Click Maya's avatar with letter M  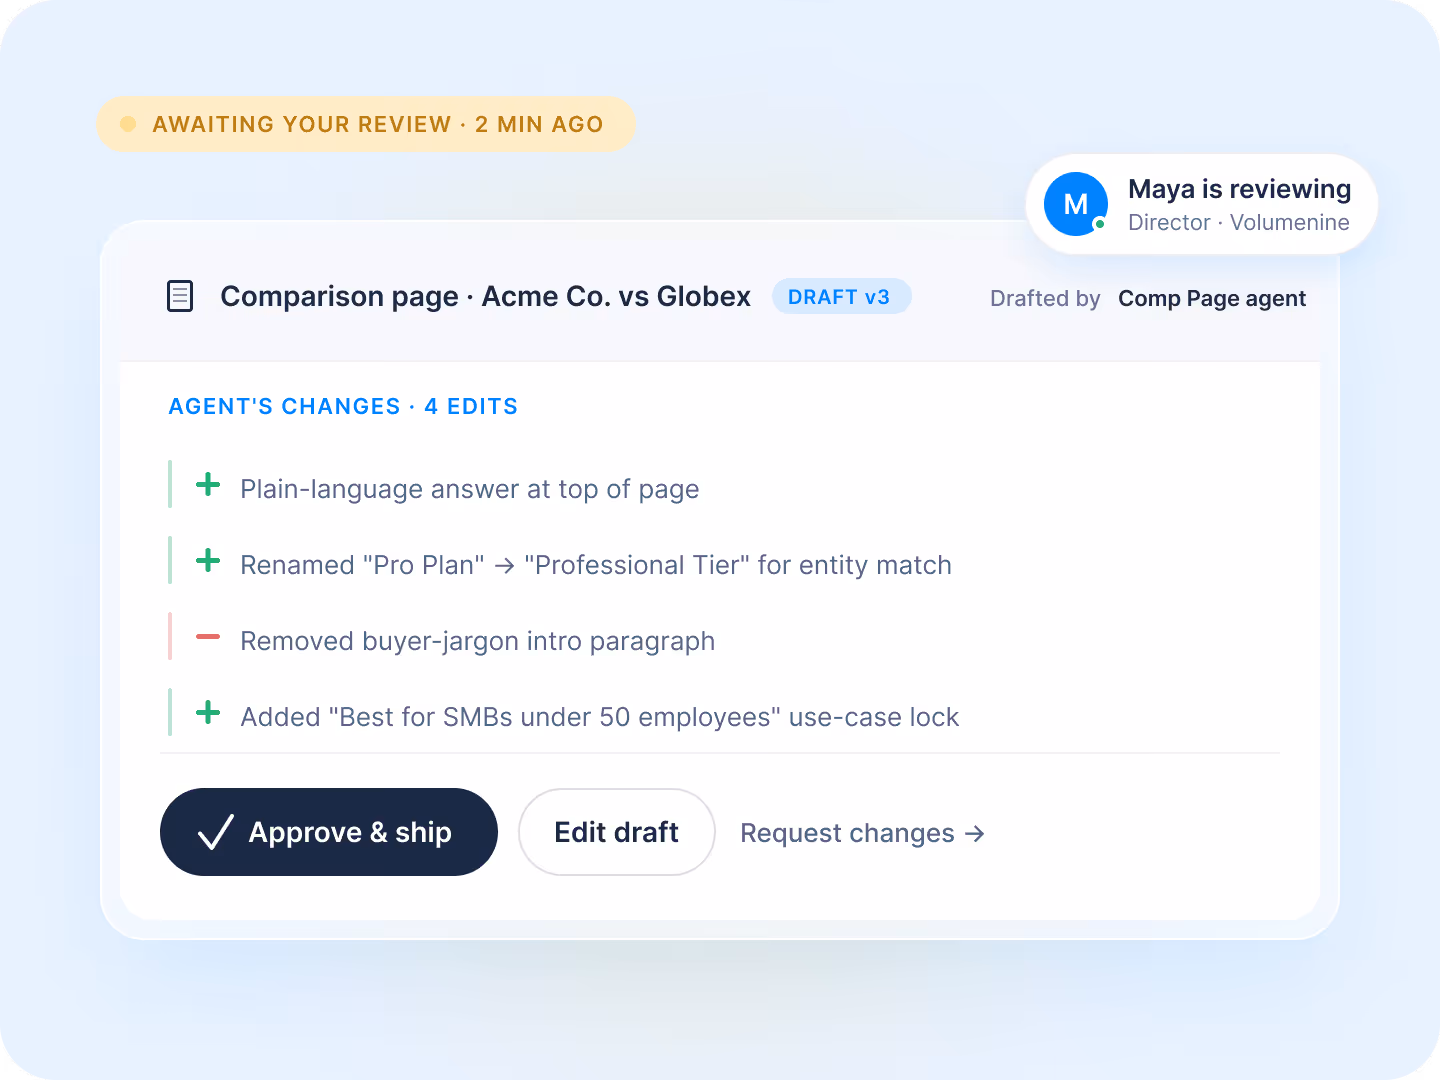point(1076,204)
